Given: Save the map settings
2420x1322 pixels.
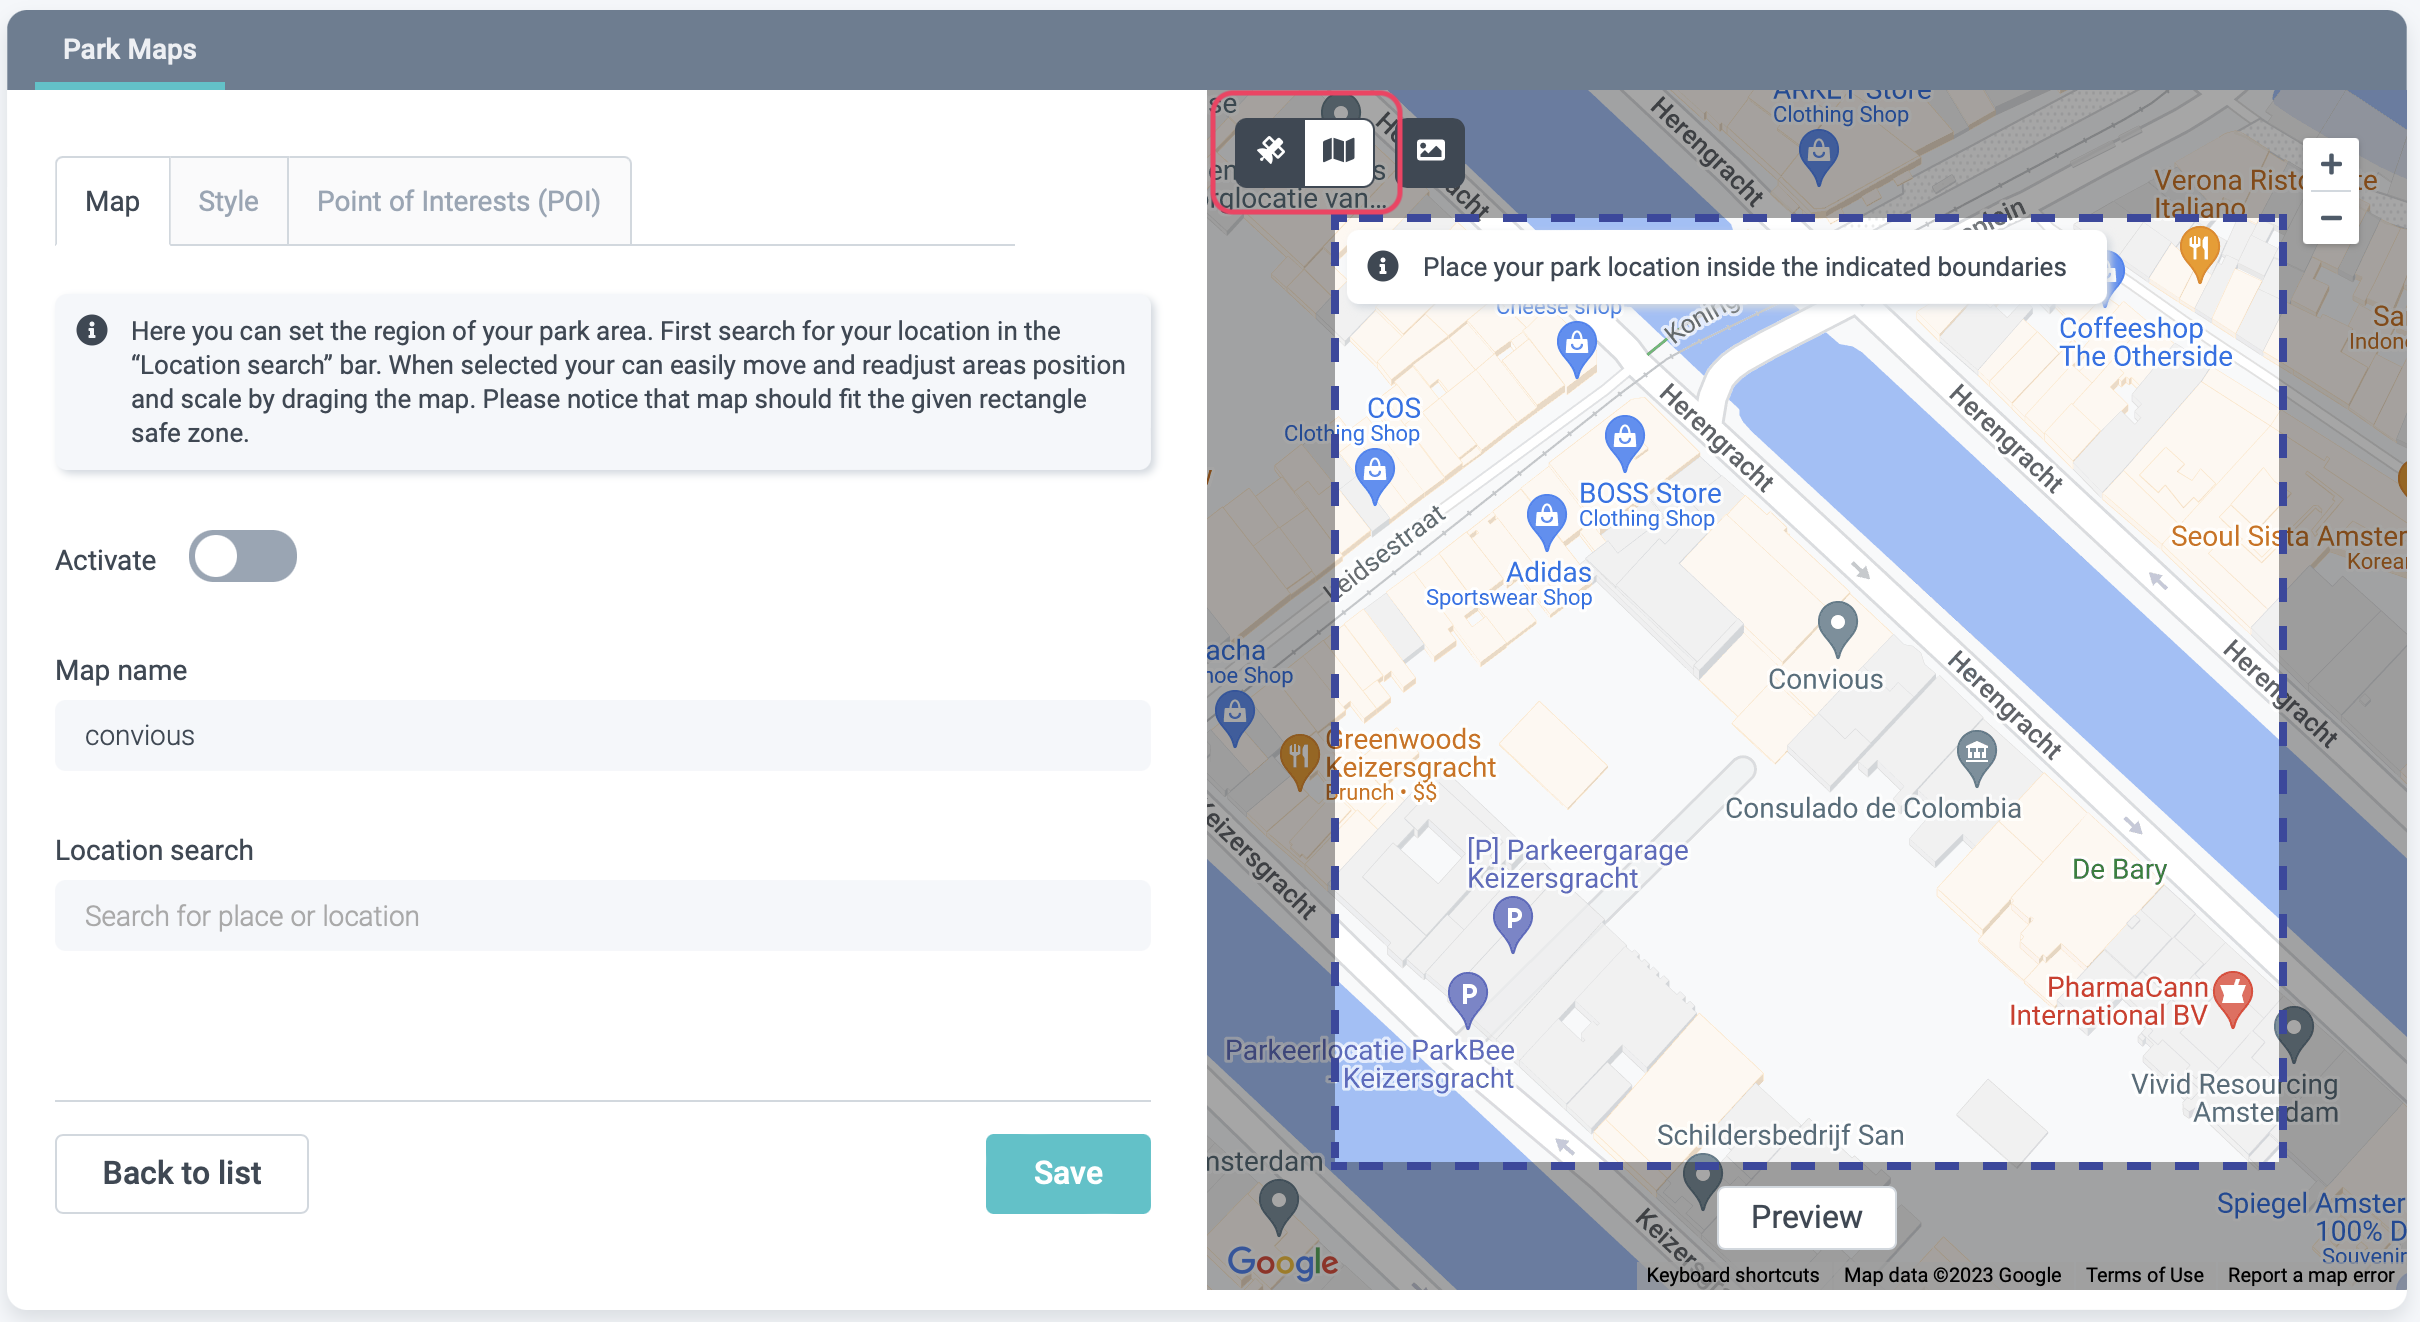Looking at the screenshot, I should click(x=1068, y=1173).
